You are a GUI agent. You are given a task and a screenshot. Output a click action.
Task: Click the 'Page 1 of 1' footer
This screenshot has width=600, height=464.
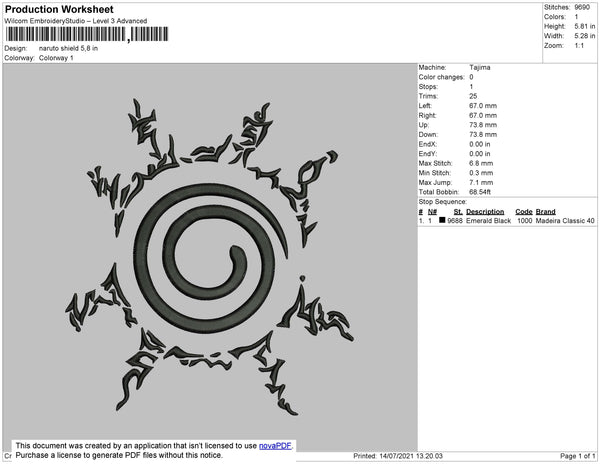pyautogui.click(x=578, y=456)
